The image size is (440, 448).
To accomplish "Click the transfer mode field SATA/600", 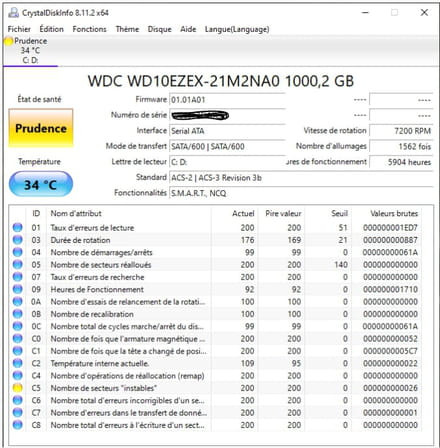I will click(227, 146).
